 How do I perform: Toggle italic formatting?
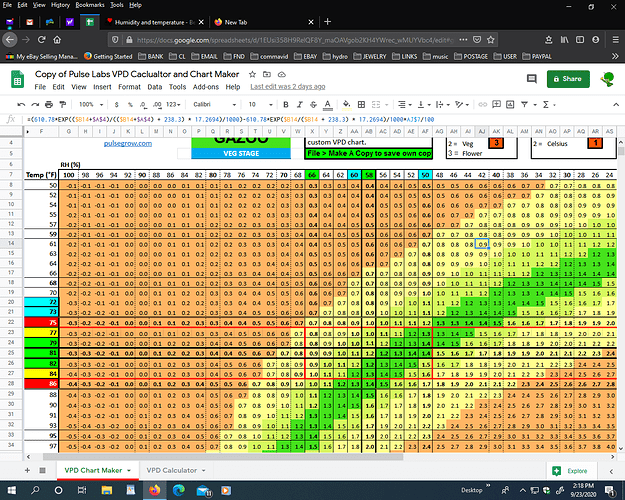(x=299, y=104)
